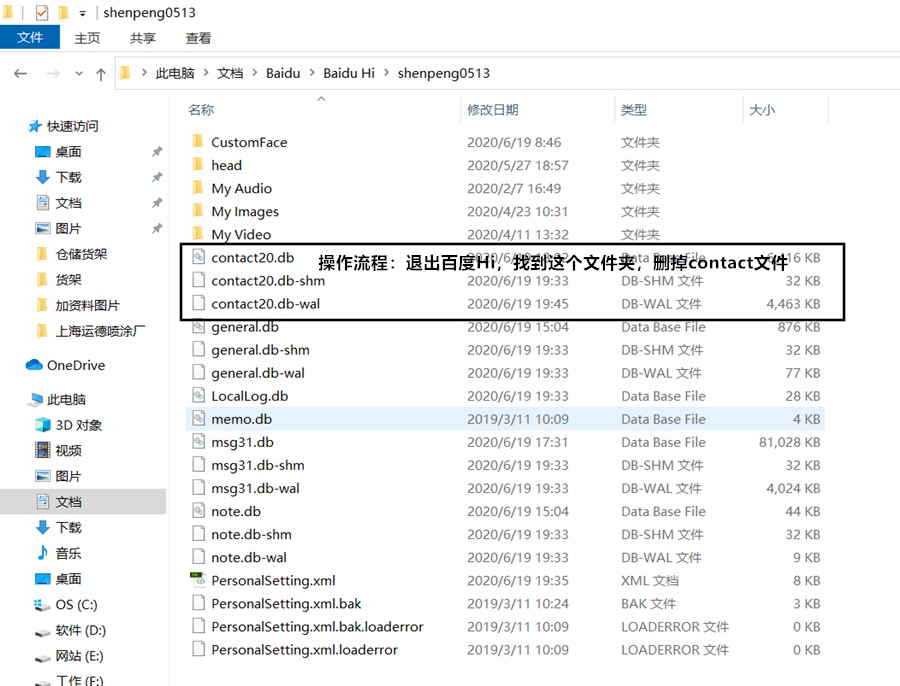Sort files by 类型 column header

click(x=634, y=110)
